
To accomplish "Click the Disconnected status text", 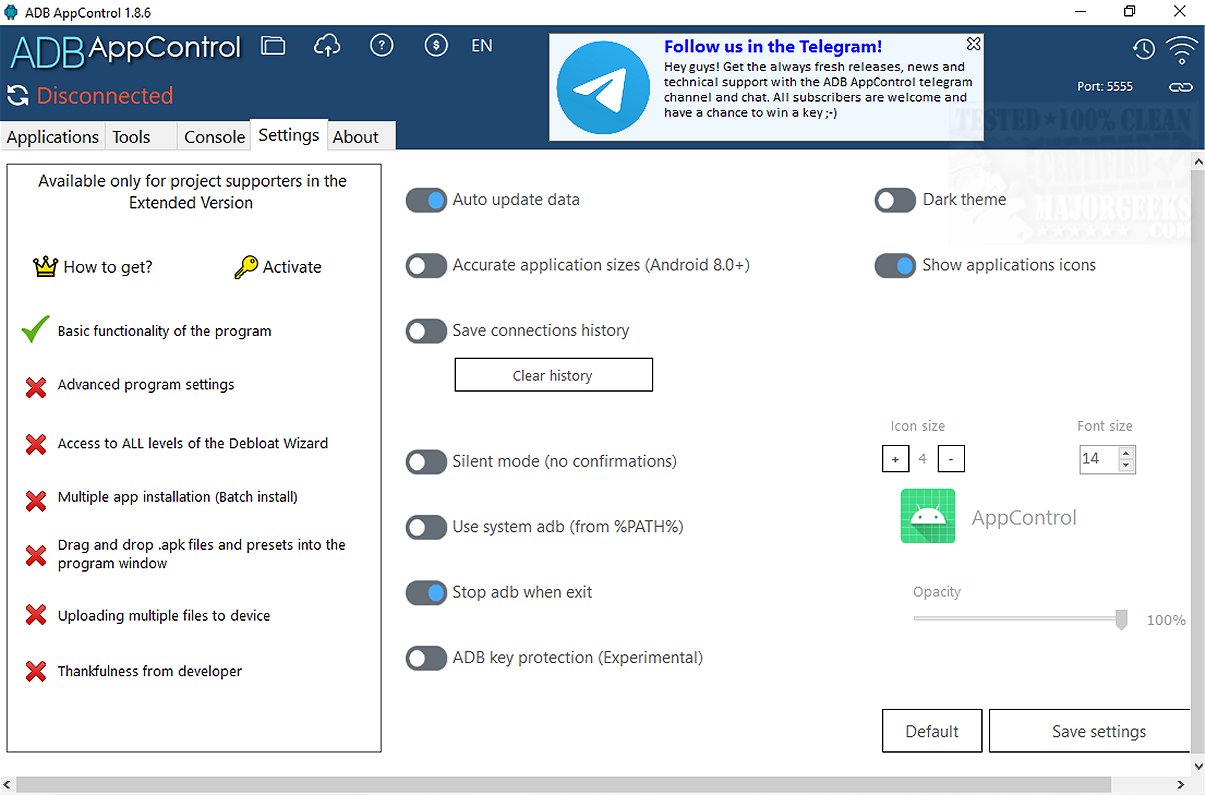I will point(105,96).
